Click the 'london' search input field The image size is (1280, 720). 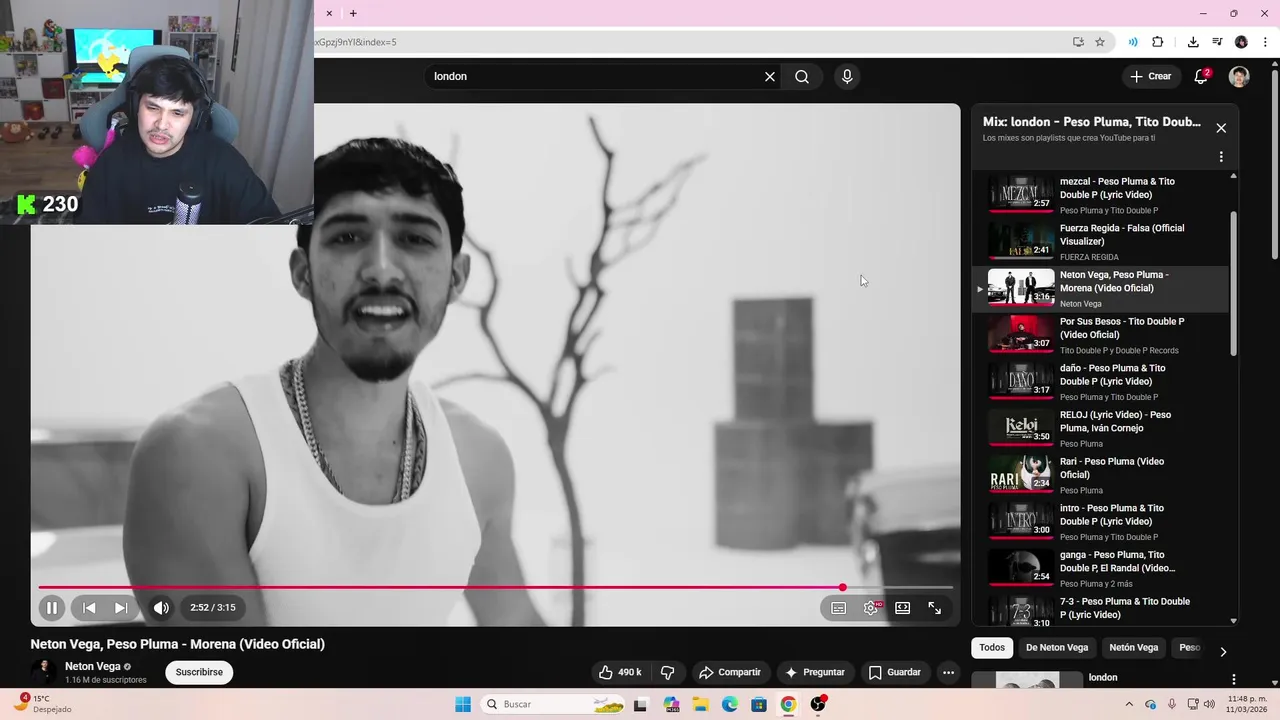pos(595,77)
